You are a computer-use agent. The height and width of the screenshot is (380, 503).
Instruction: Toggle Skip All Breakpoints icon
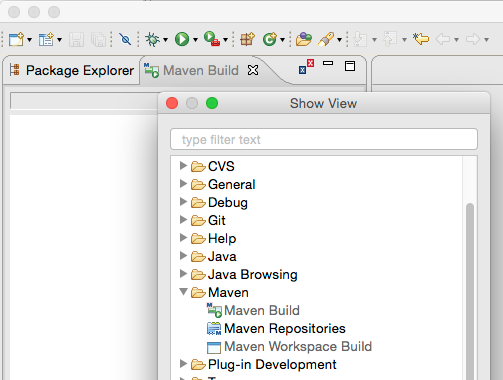click(125, 39)
